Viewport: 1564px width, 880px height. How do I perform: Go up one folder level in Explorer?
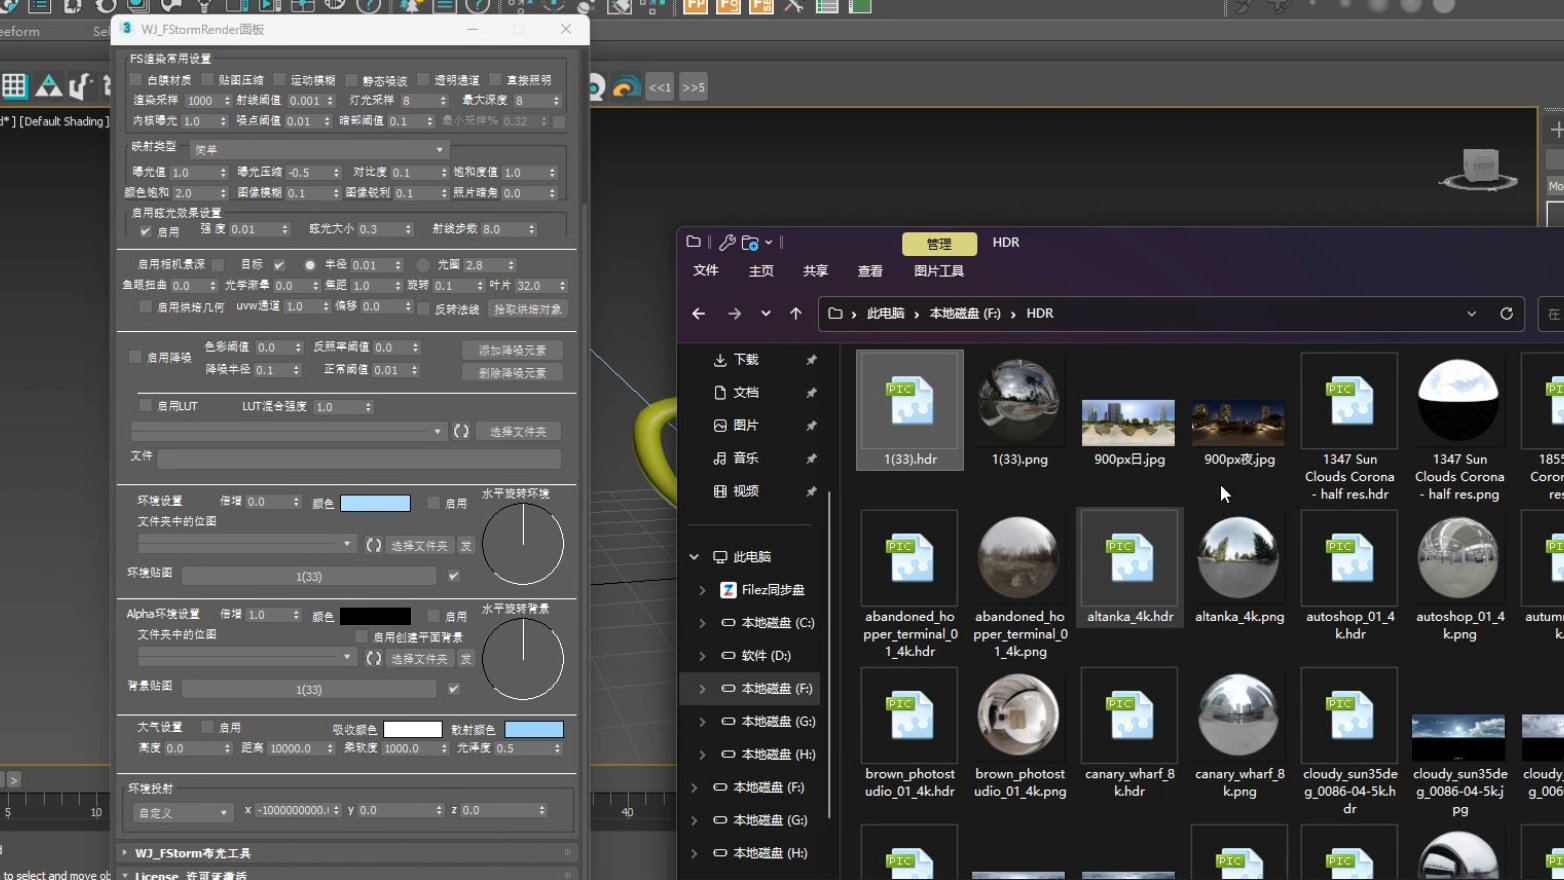[x=796, y=313]
